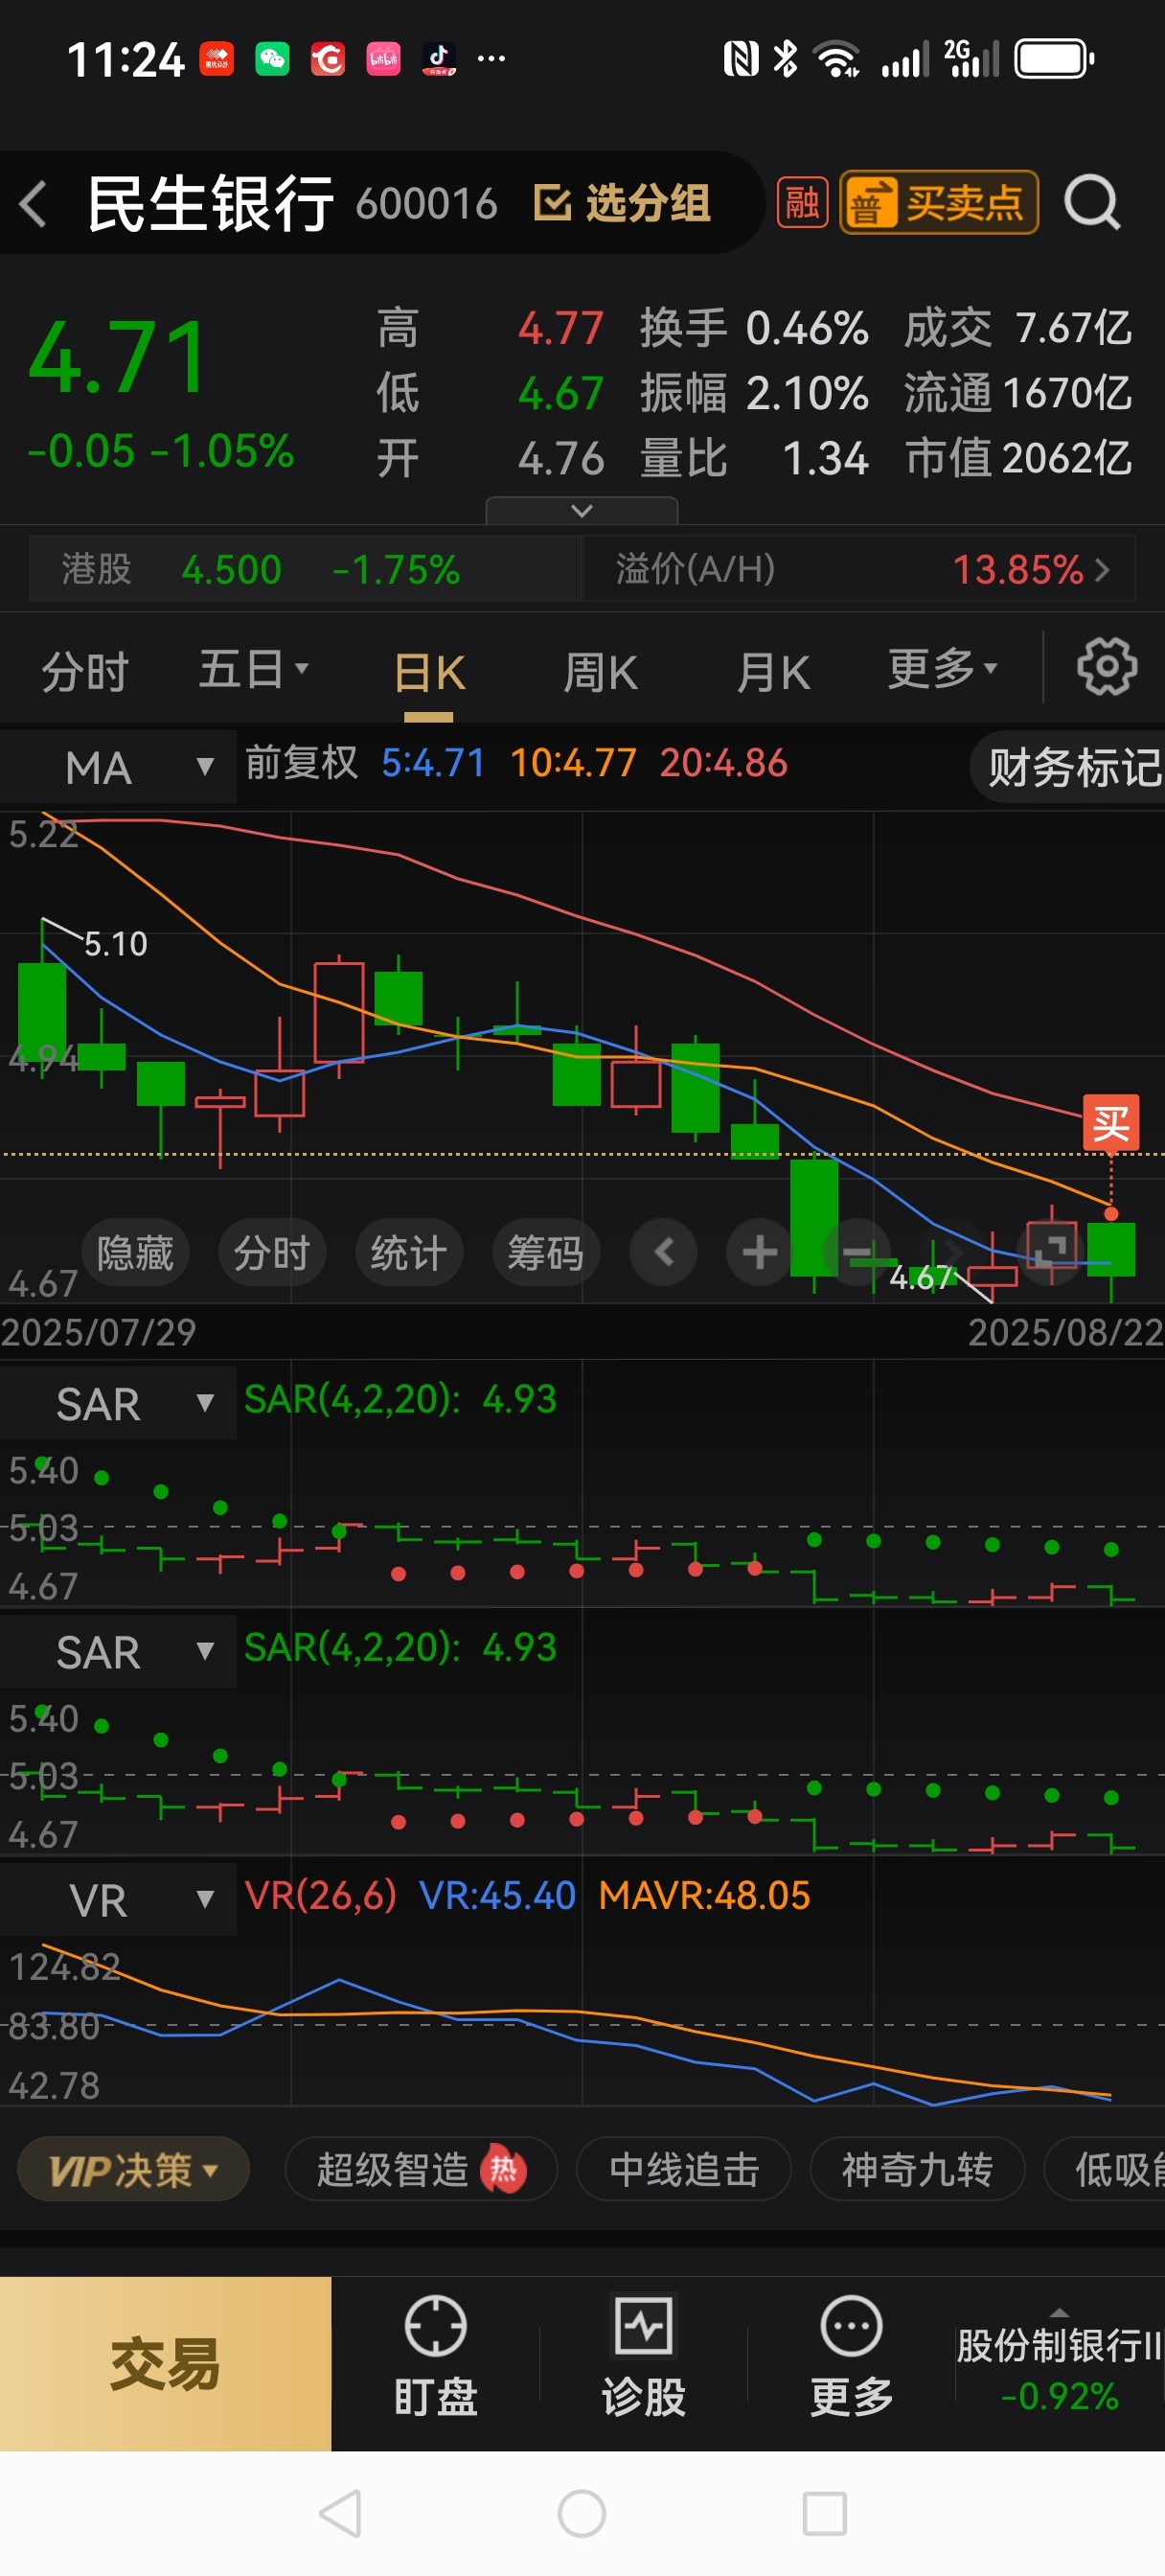Tap the 2025/08/22 date label

(1065, 1333)
